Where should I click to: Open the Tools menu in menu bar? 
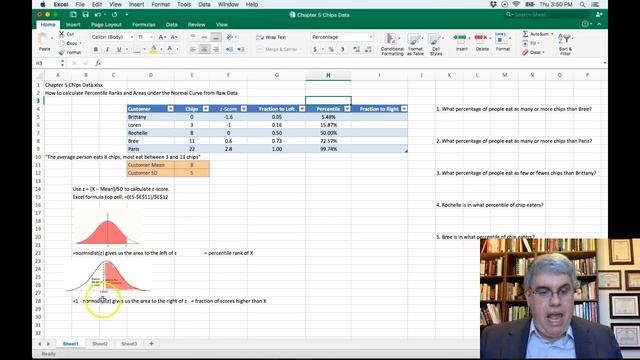click(x=184, y=4)
